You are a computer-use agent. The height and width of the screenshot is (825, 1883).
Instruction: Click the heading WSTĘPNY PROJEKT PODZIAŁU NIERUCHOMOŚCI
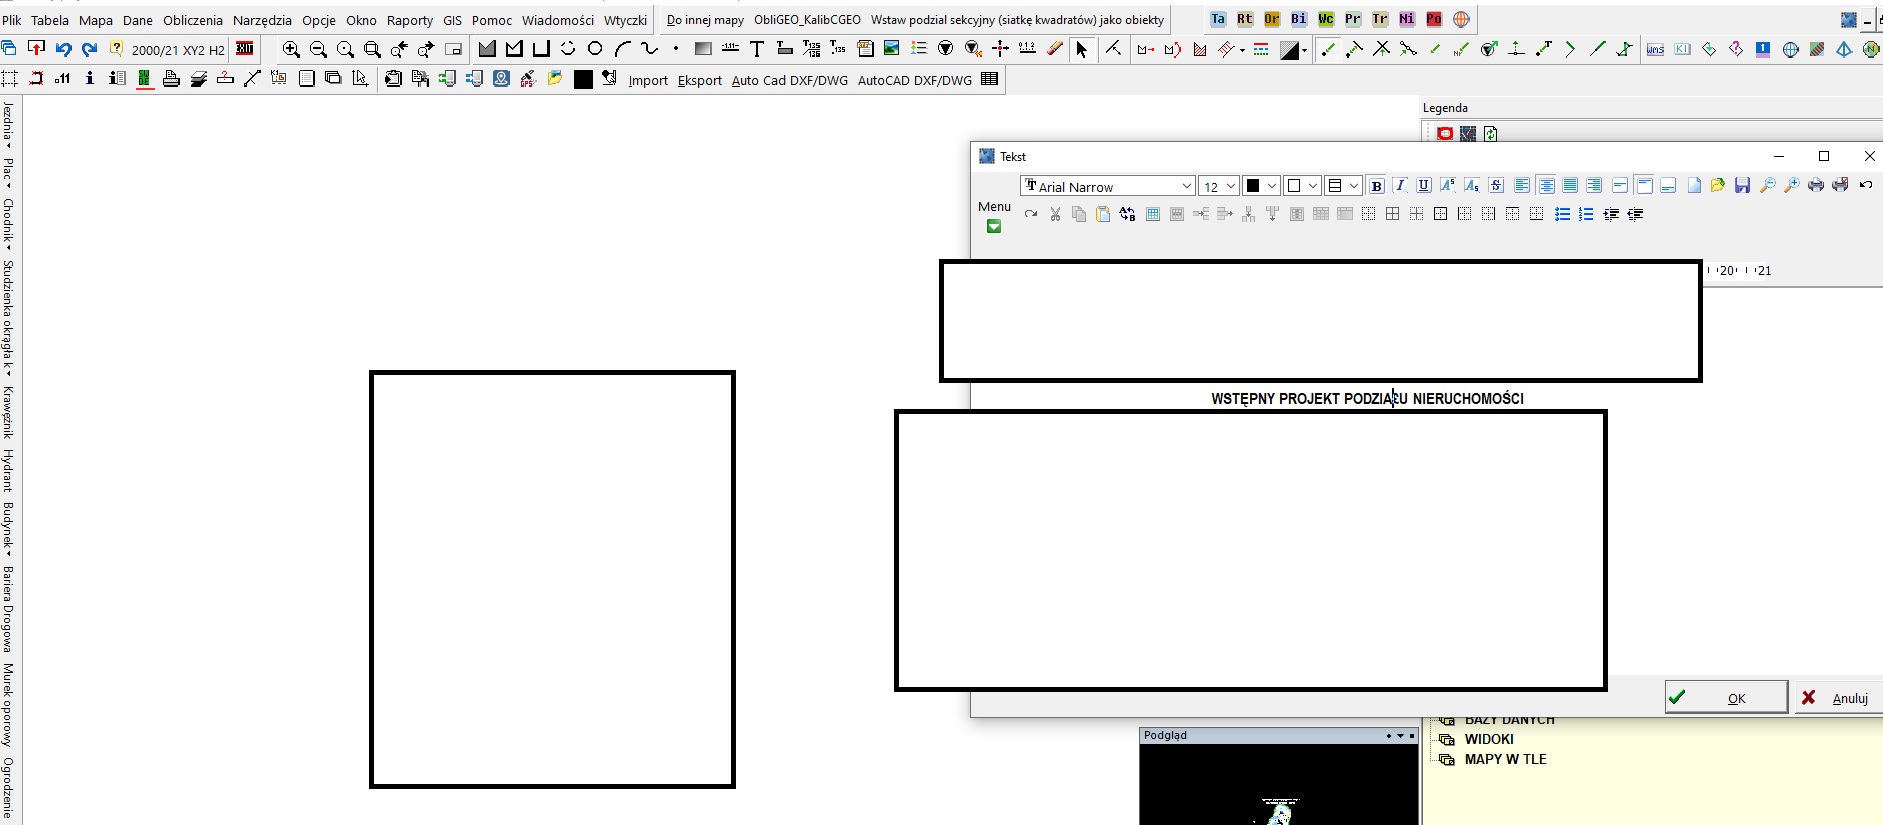tap(1367, 398)
